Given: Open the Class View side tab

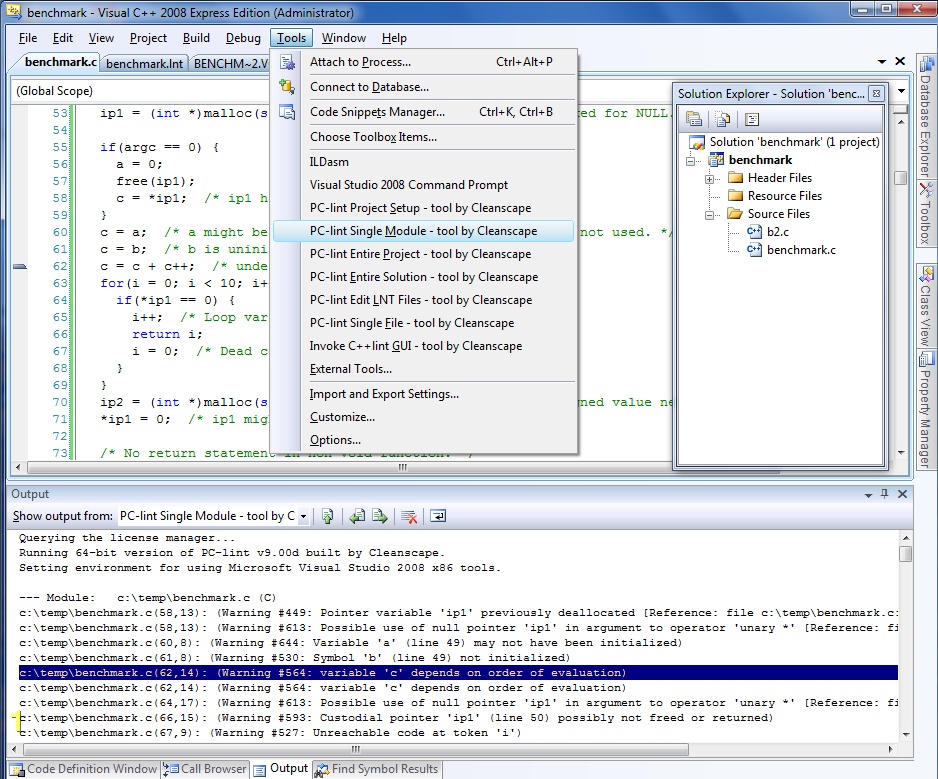Looking at the screenshot, I should coord(926,306).
